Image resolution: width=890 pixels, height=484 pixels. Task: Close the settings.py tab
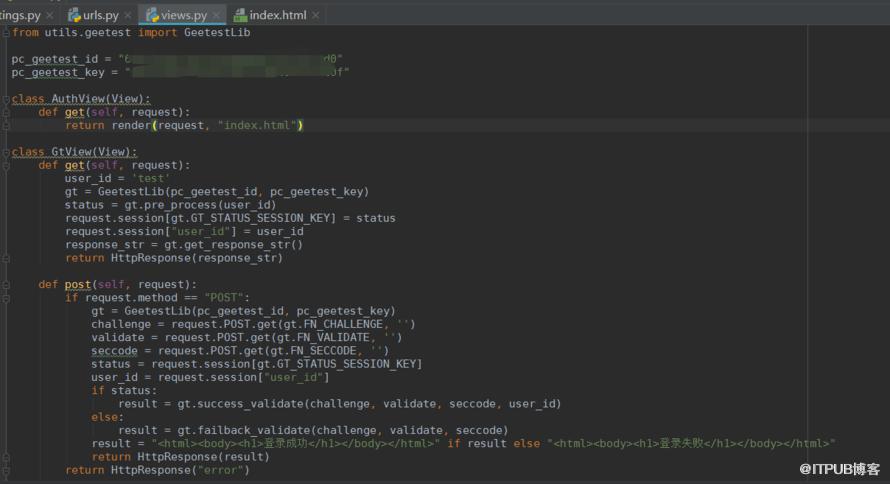[x=50, y=15]
